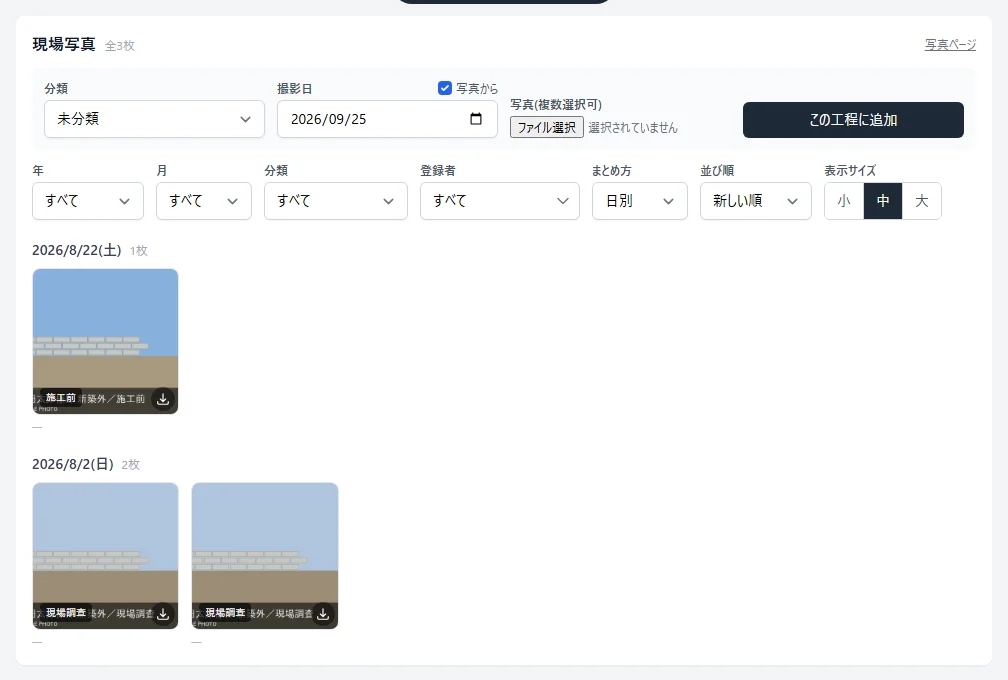This screenshot has height=680, width=1008.
Task: Select medium 中 display size
Action: (883, 201)
